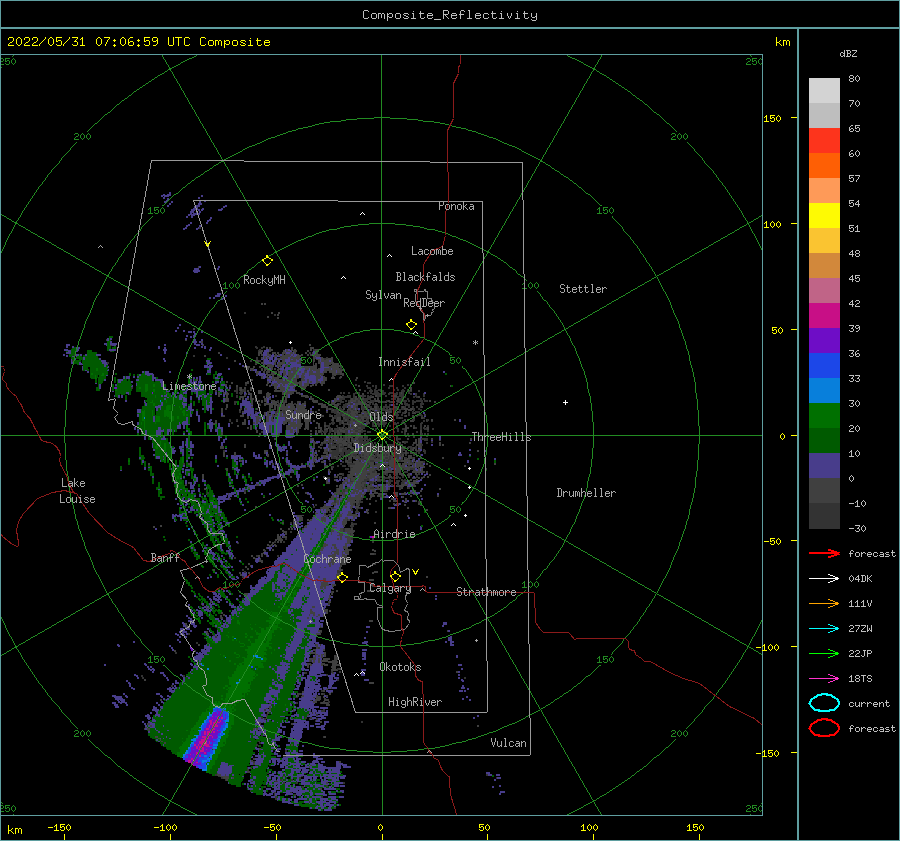The width and height of the screenshot is (900, 841).
Task: Click the Innisfail label
Action: (x=404, y=362)
